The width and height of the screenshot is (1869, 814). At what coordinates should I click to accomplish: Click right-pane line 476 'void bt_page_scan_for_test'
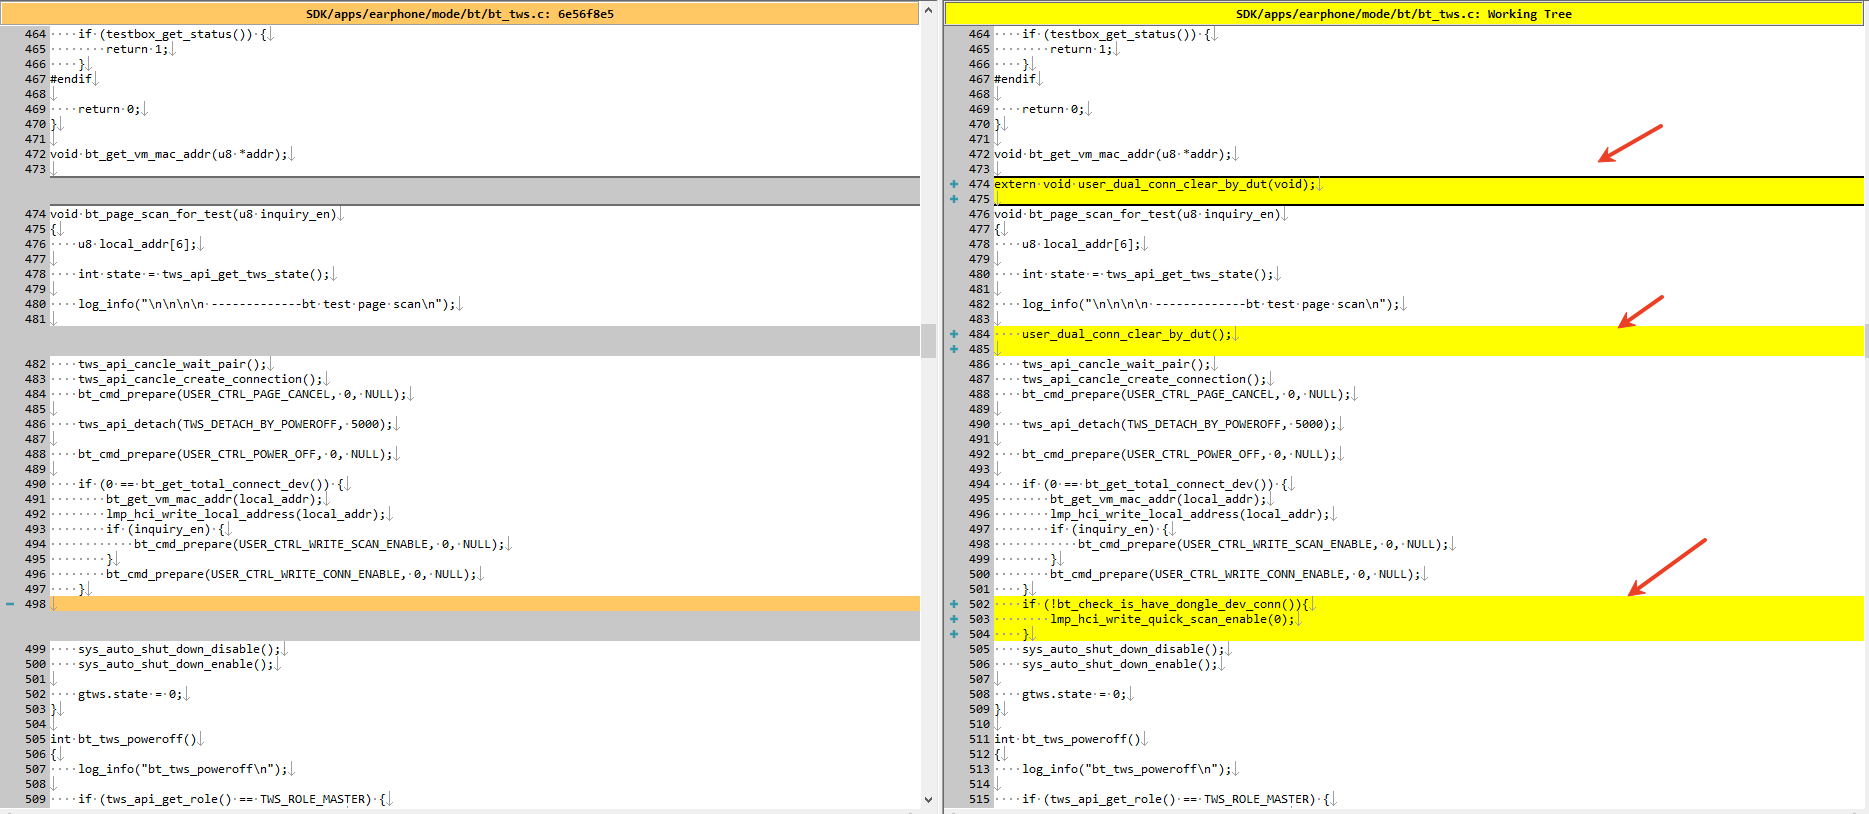(x=1138, y=214)
